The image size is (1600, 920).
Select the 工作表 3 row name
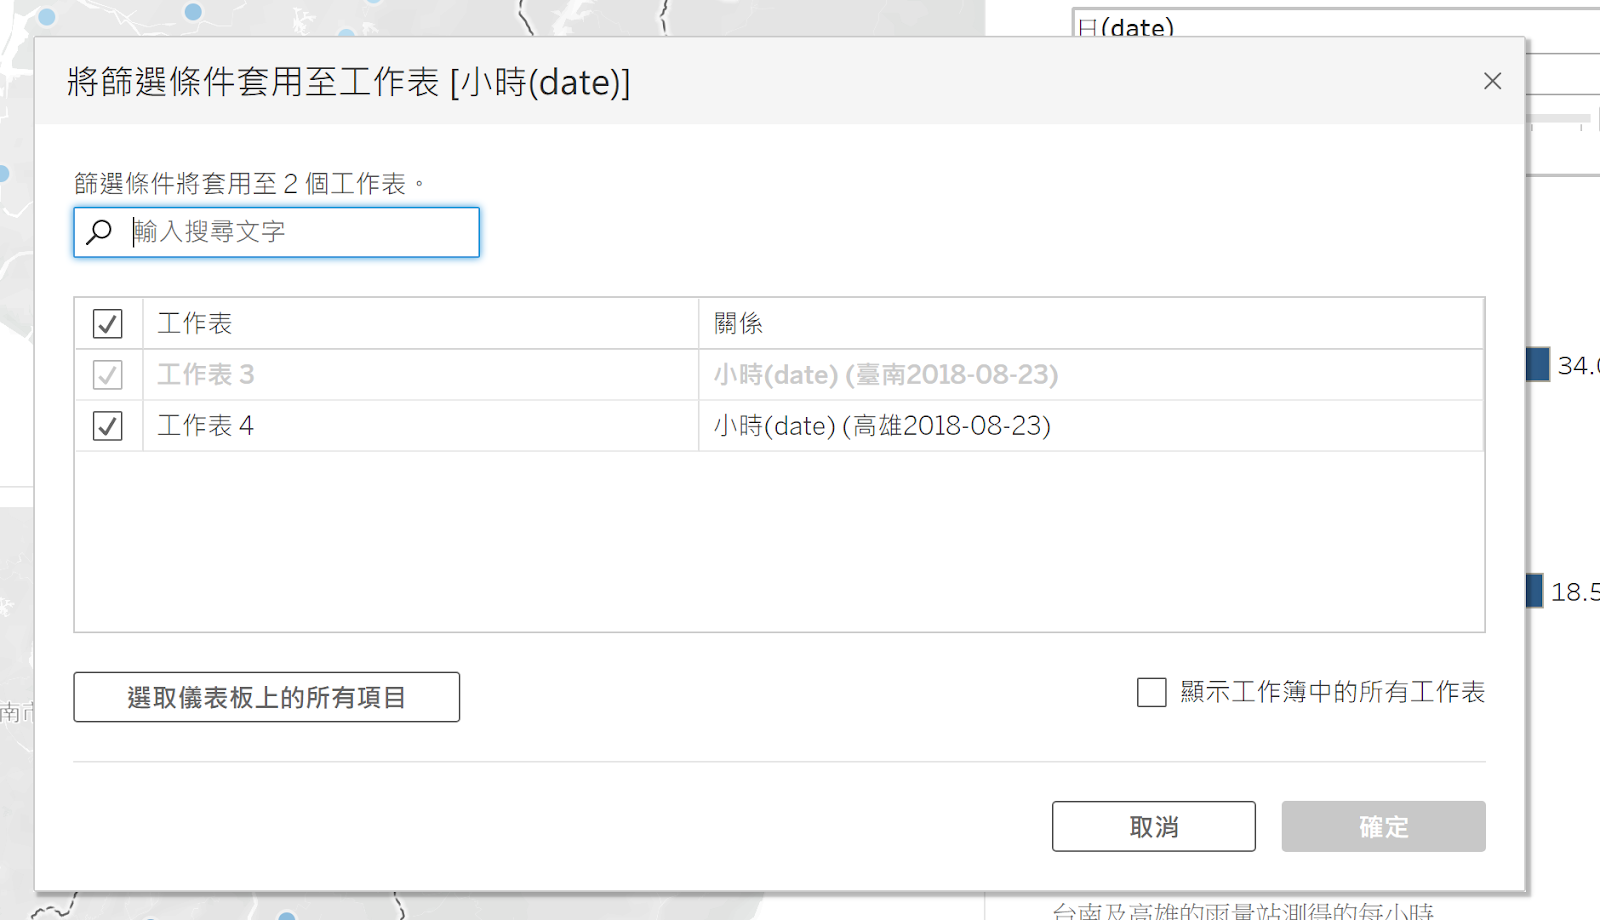coord(206,375)
